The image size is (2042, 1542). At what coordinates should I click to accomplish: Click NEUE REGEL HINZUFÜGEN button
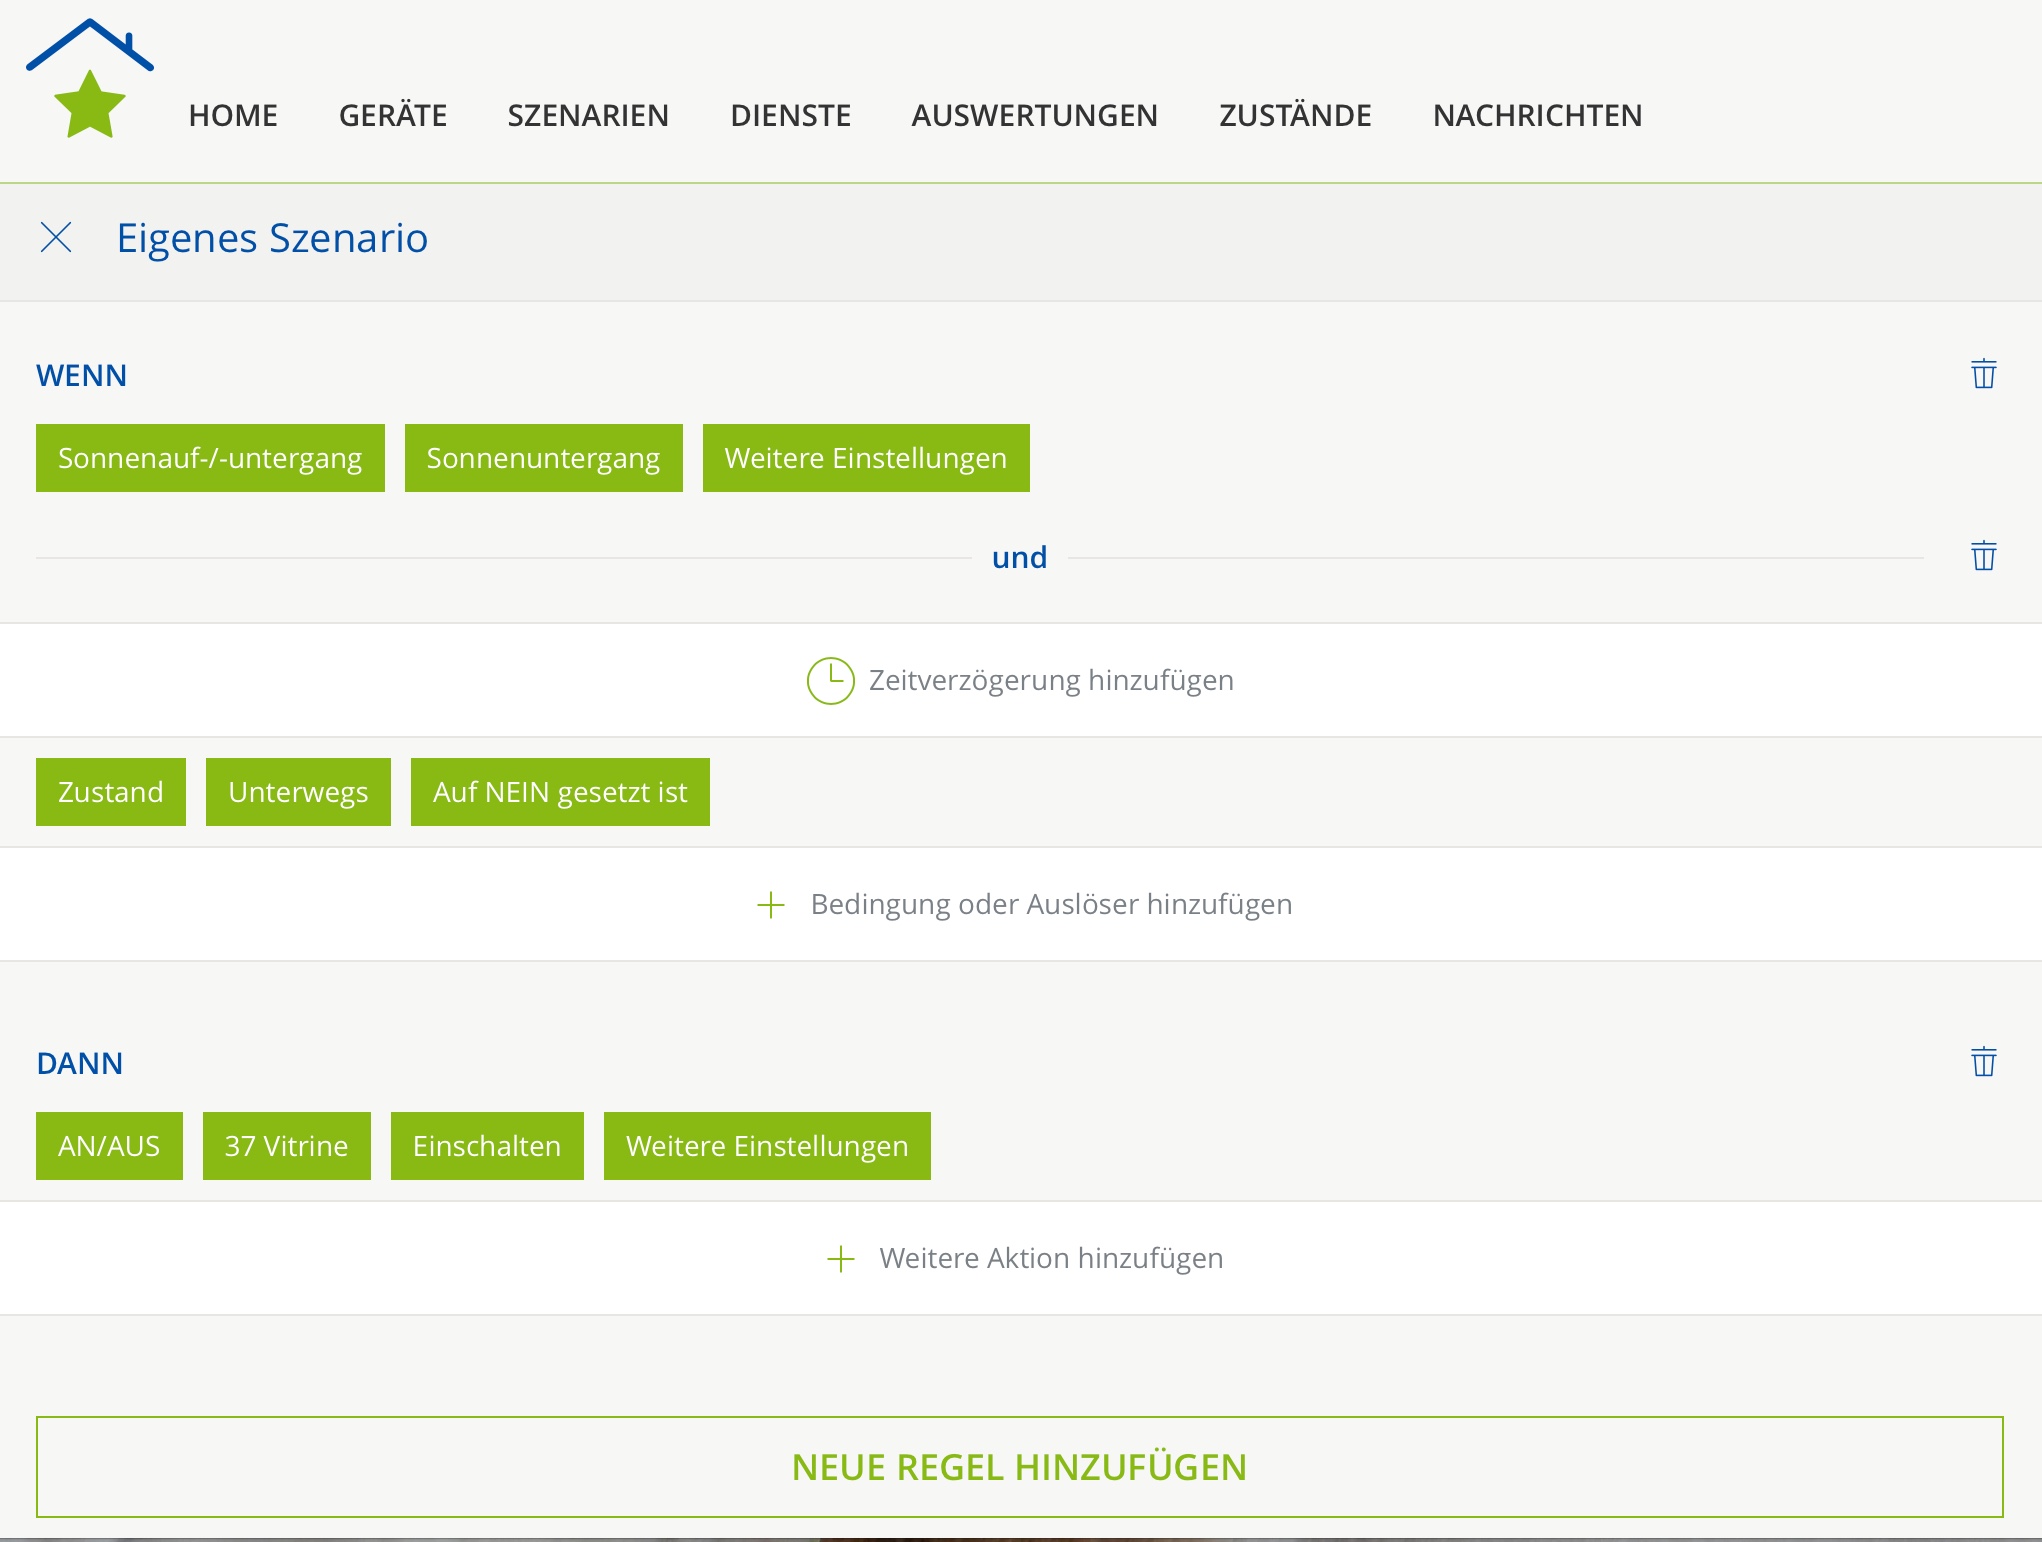coord(1019,1467)
